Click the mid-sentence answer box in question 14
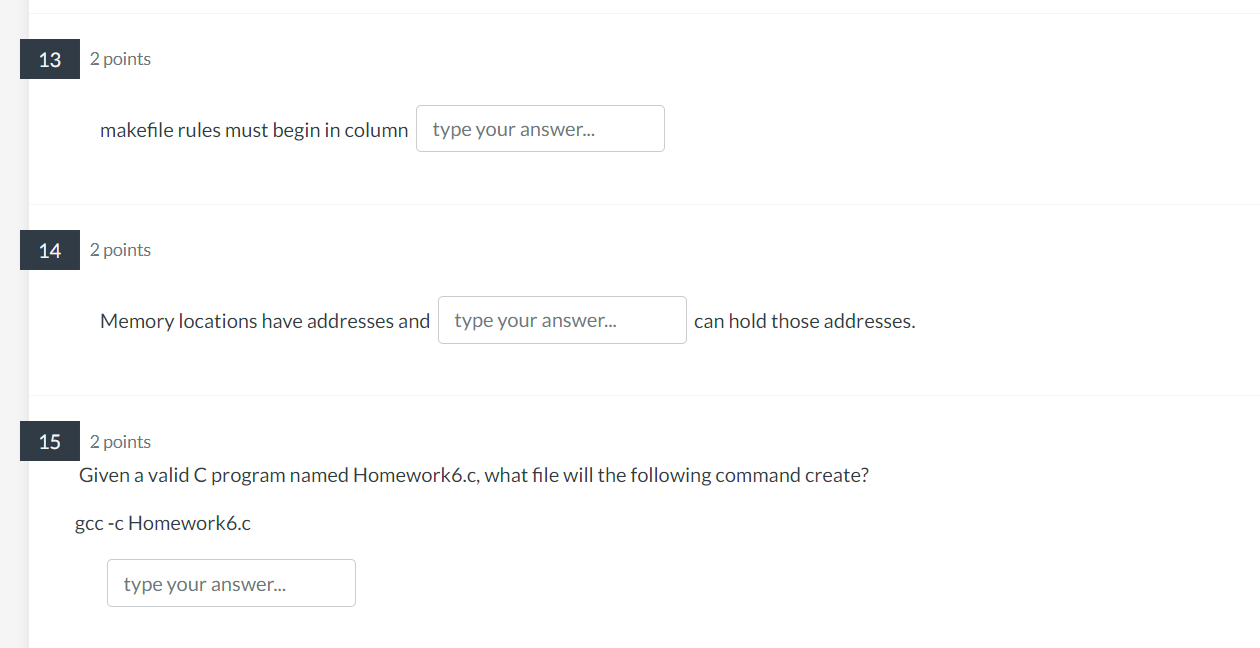1260x648 pixels. tap(562, 319)
